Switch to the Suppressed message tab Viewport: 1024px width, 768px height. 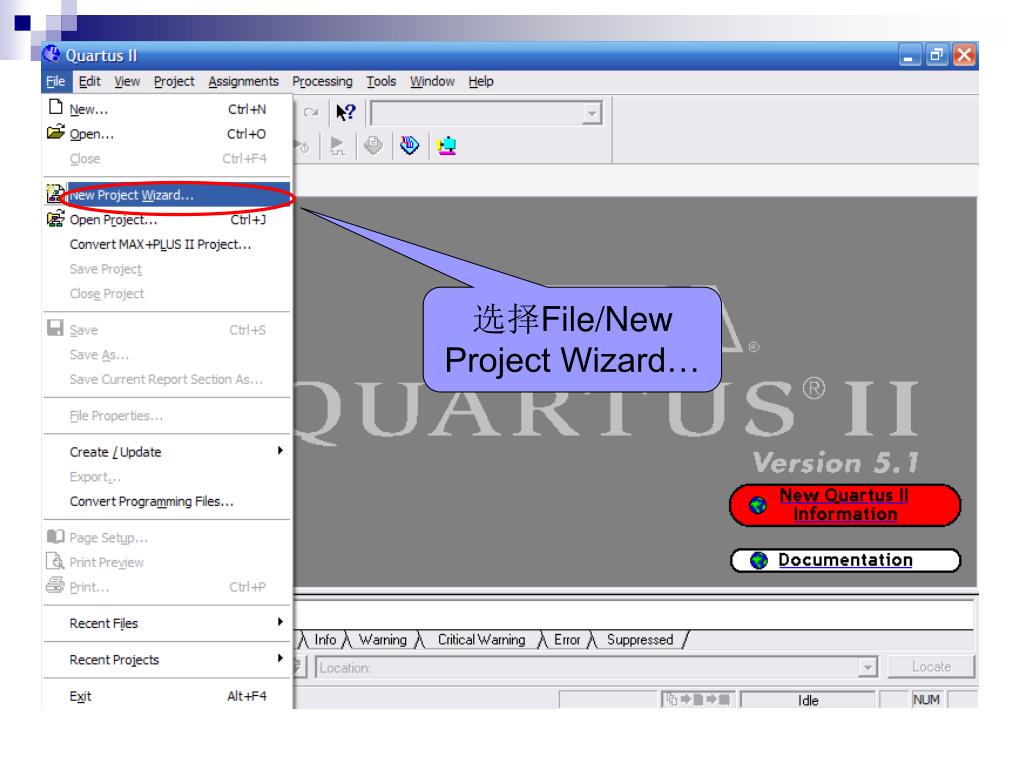pos(639,640)
